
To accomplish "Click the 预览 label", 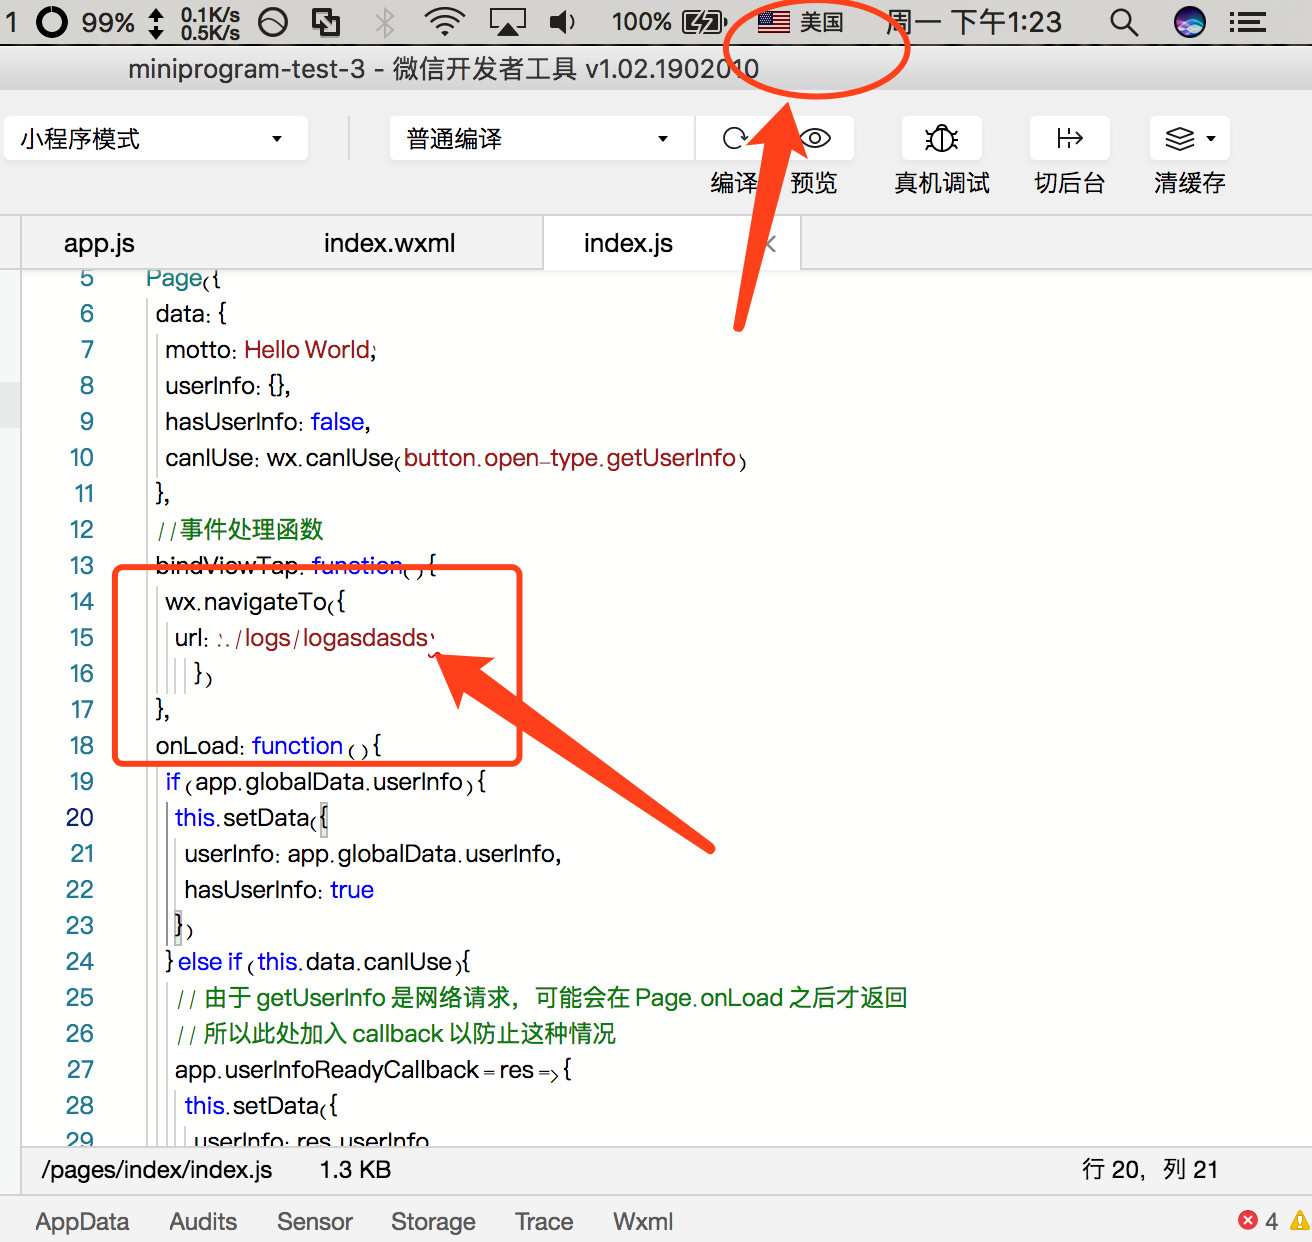I will point(814,183).
